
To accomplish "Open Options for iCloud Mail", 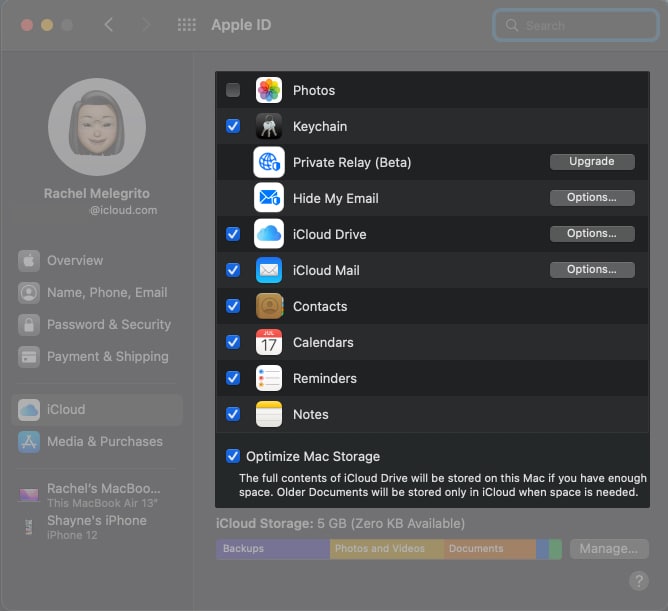I will click(592, 270).
